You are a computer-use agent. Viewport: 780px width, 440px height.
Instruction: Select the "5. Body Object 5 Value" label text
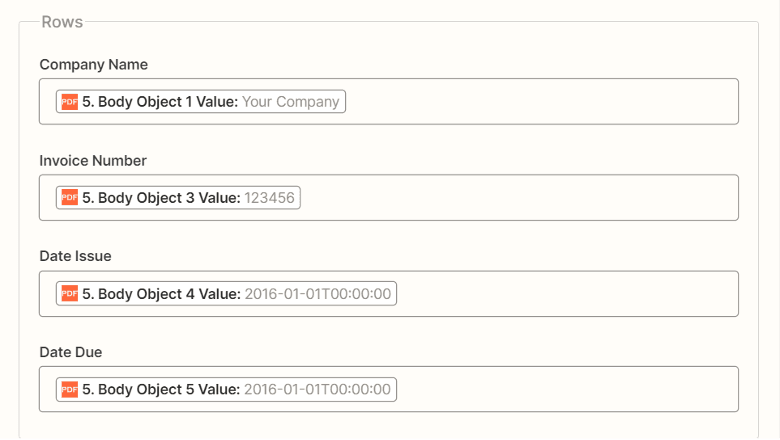[x=161, y=390]
